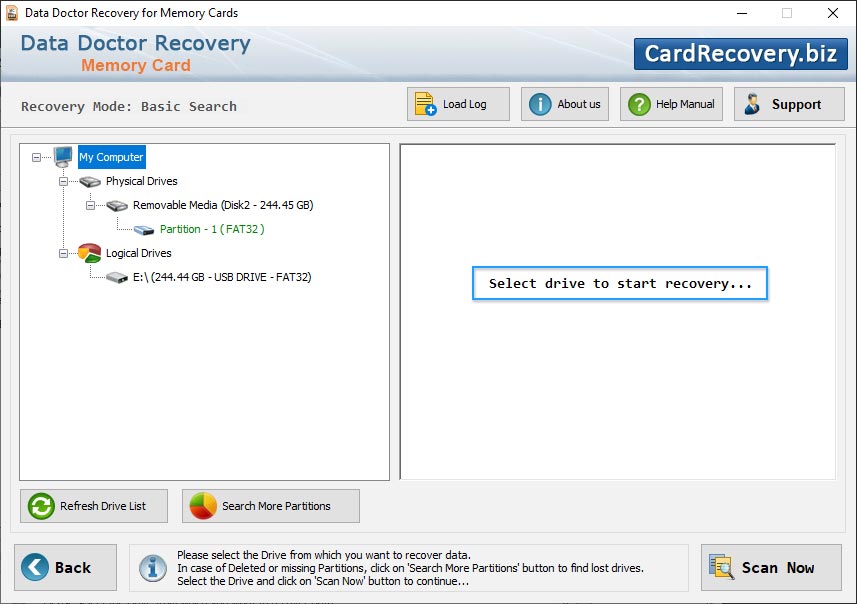Click the Load Log document icon

point(425,104)
